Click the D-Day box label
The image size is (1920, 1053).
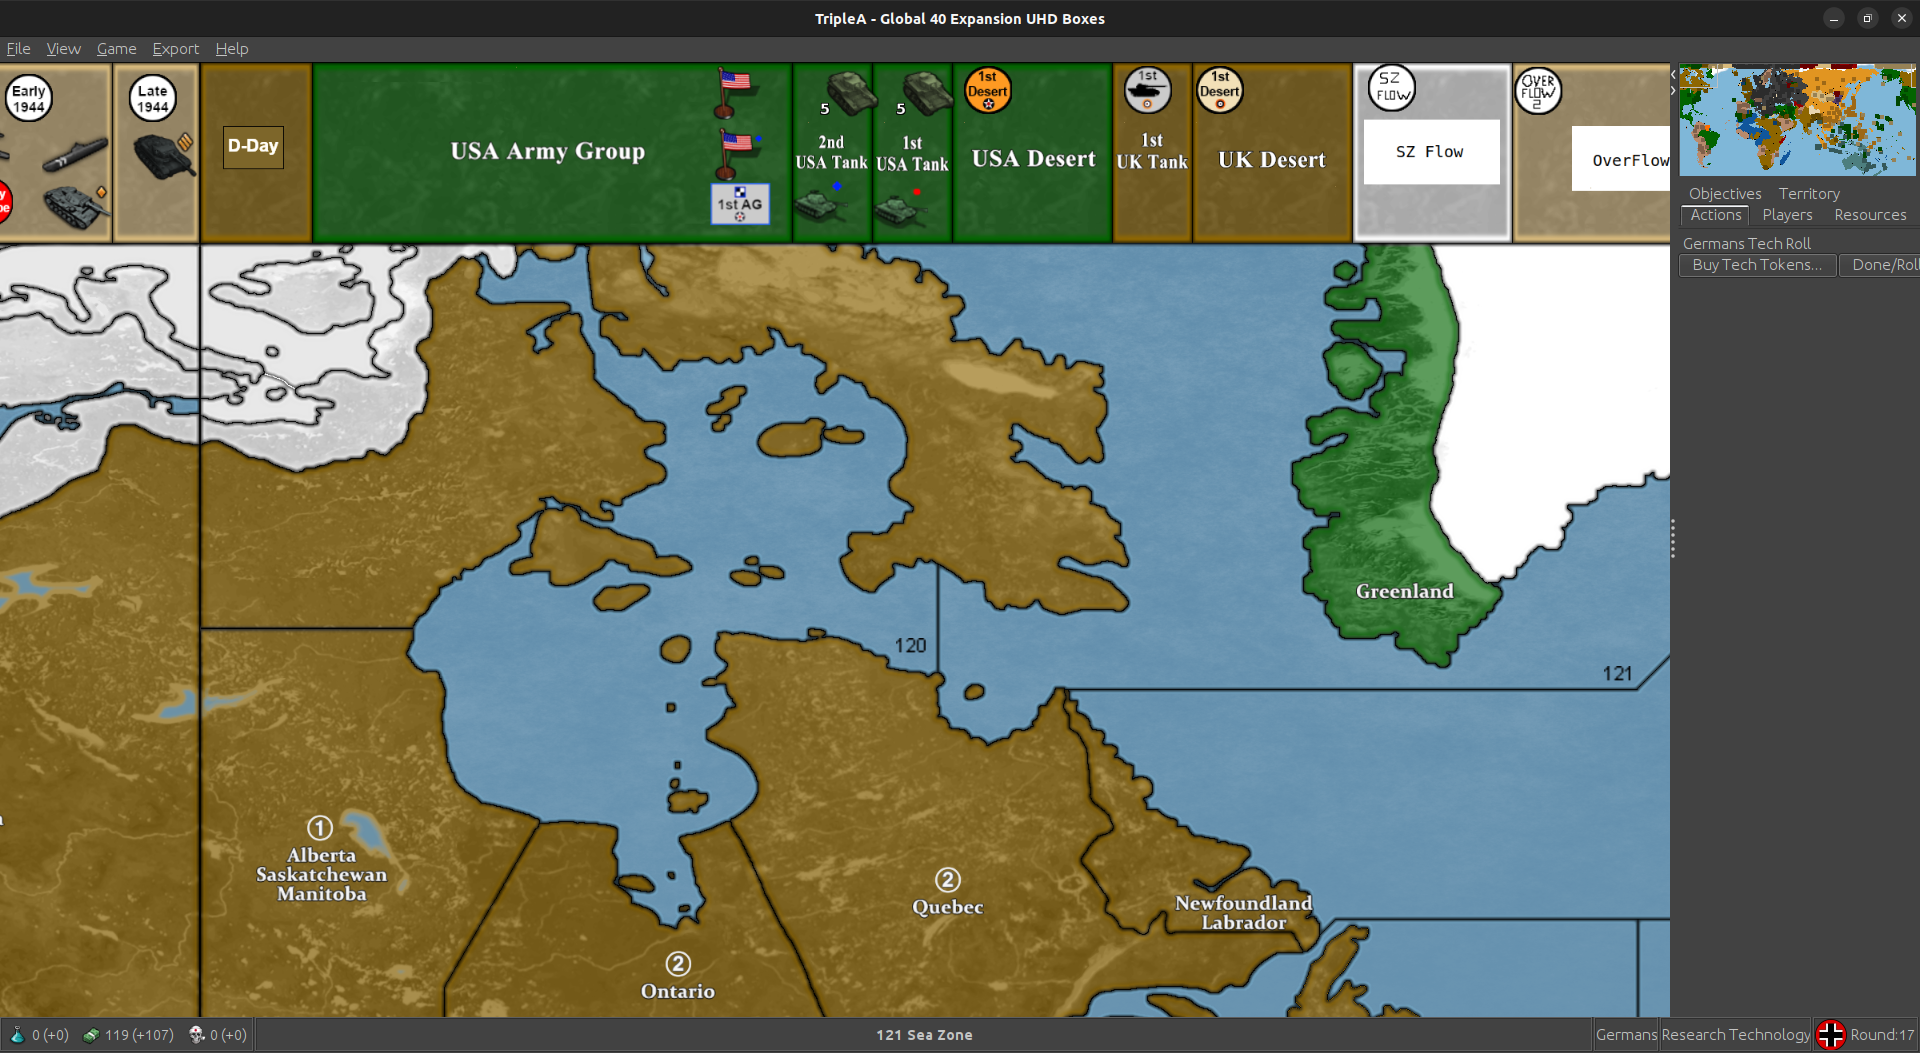(253, 146)
